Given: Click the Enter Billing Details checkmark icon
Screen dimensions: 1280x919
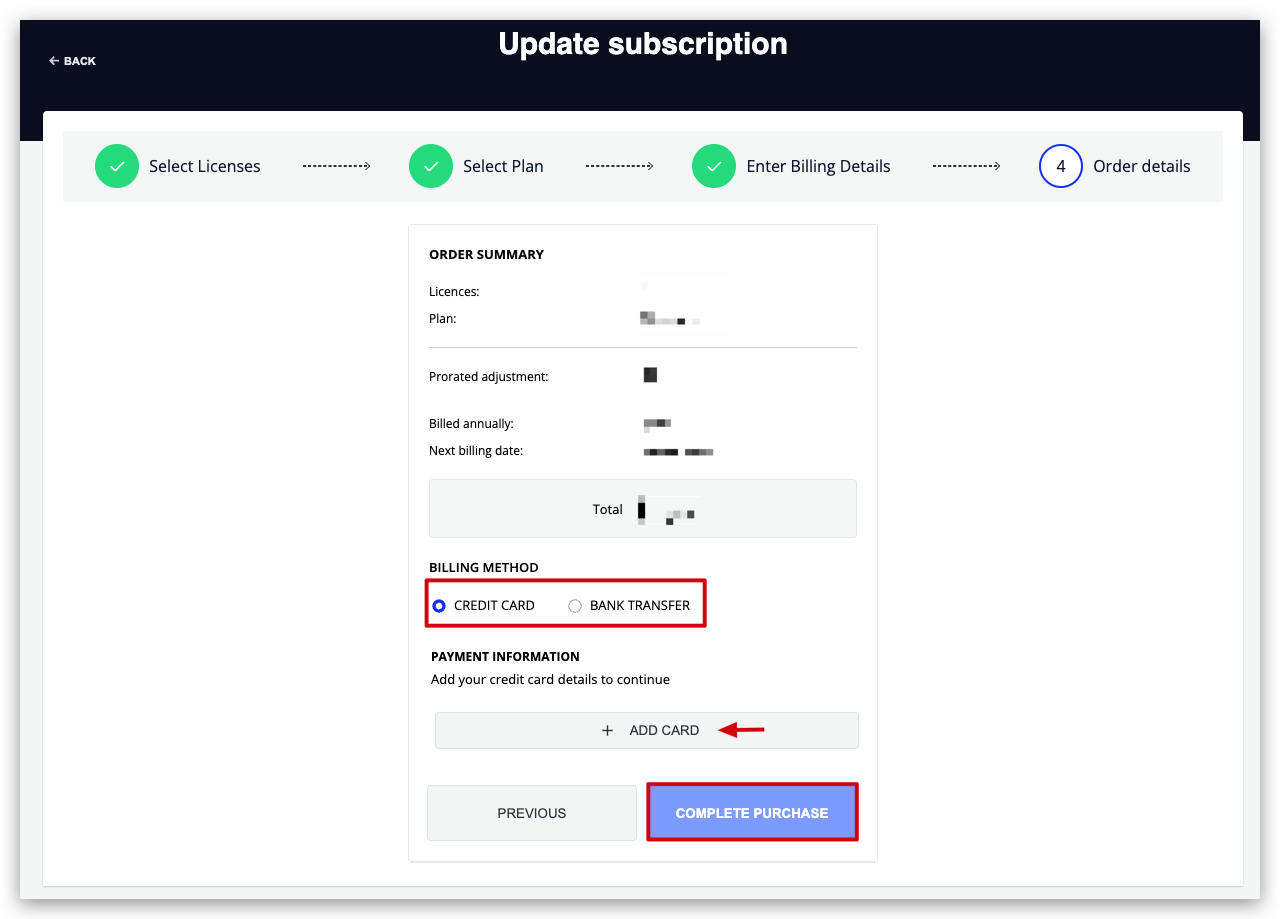Looking at the screenshot, I should pyautogui.click(x=714, y=166).
